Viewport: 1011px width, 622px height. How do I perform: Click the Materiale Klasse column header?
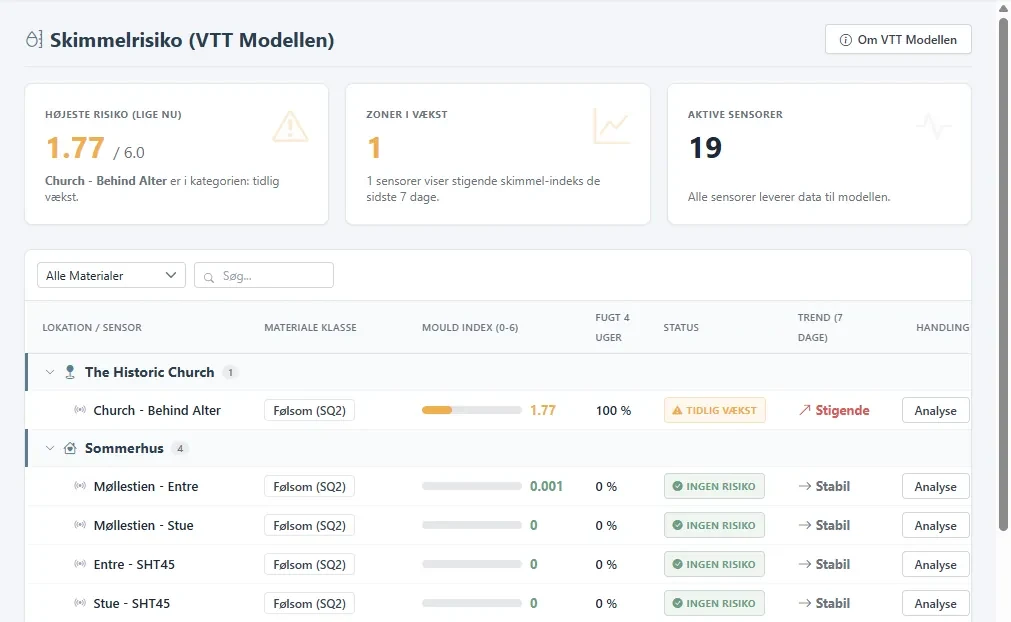310,327
